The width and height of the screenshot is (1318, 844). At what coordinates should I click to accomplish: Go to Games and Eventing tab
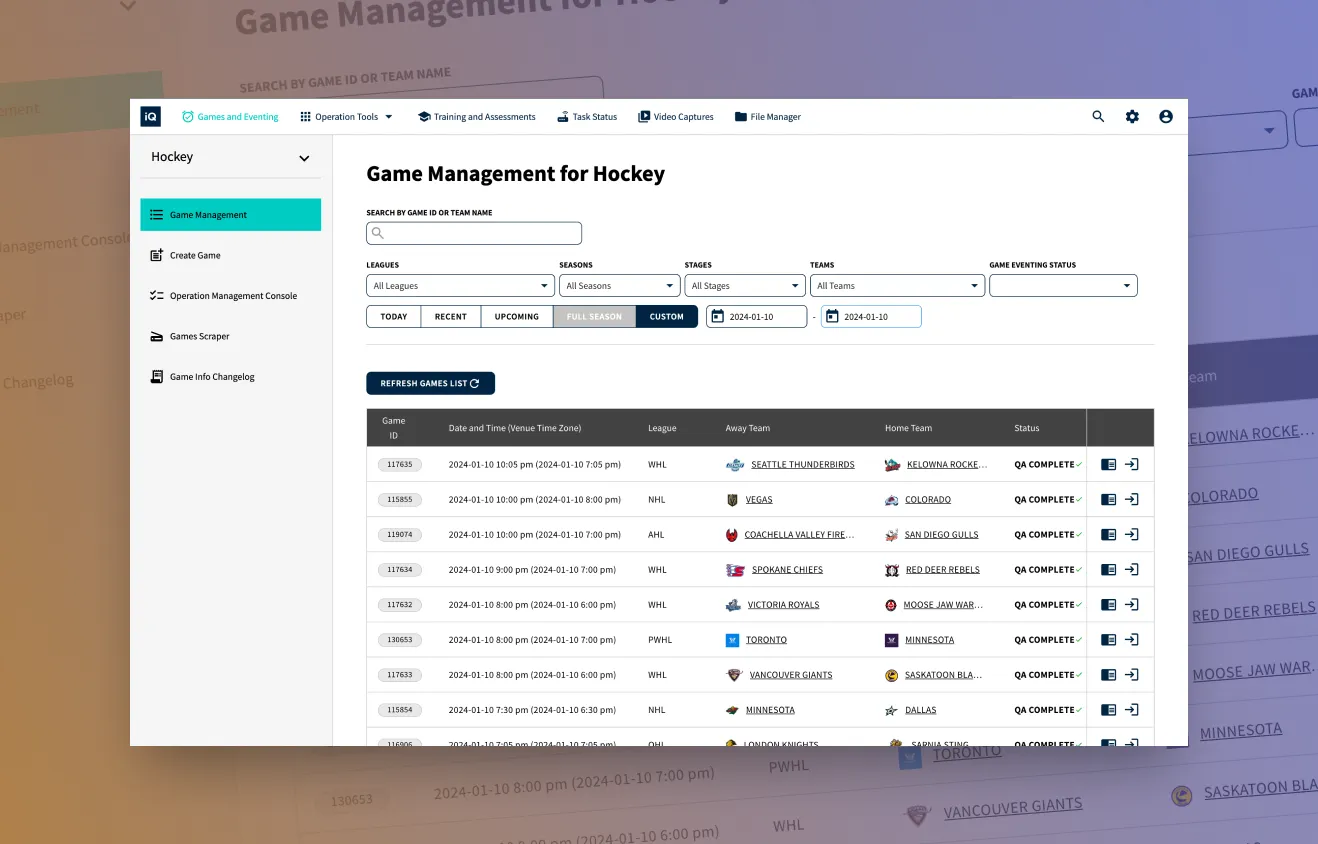pos(230,117)
